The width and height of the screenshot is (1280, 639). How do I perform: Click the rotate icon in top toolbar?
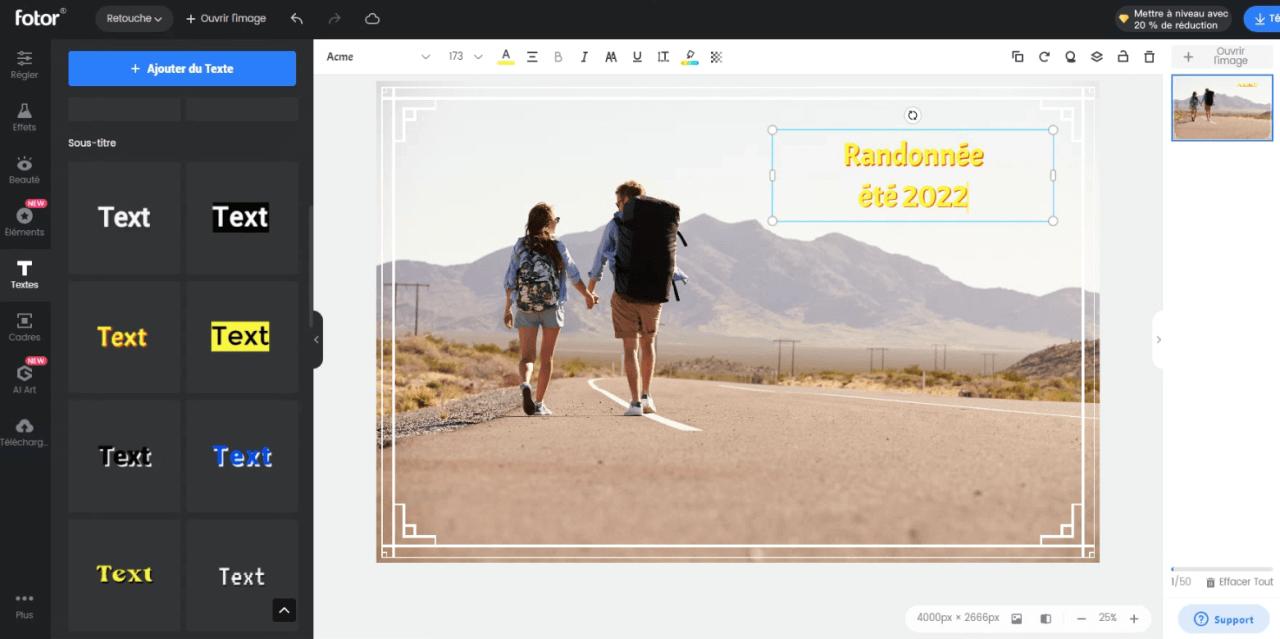1044,57
